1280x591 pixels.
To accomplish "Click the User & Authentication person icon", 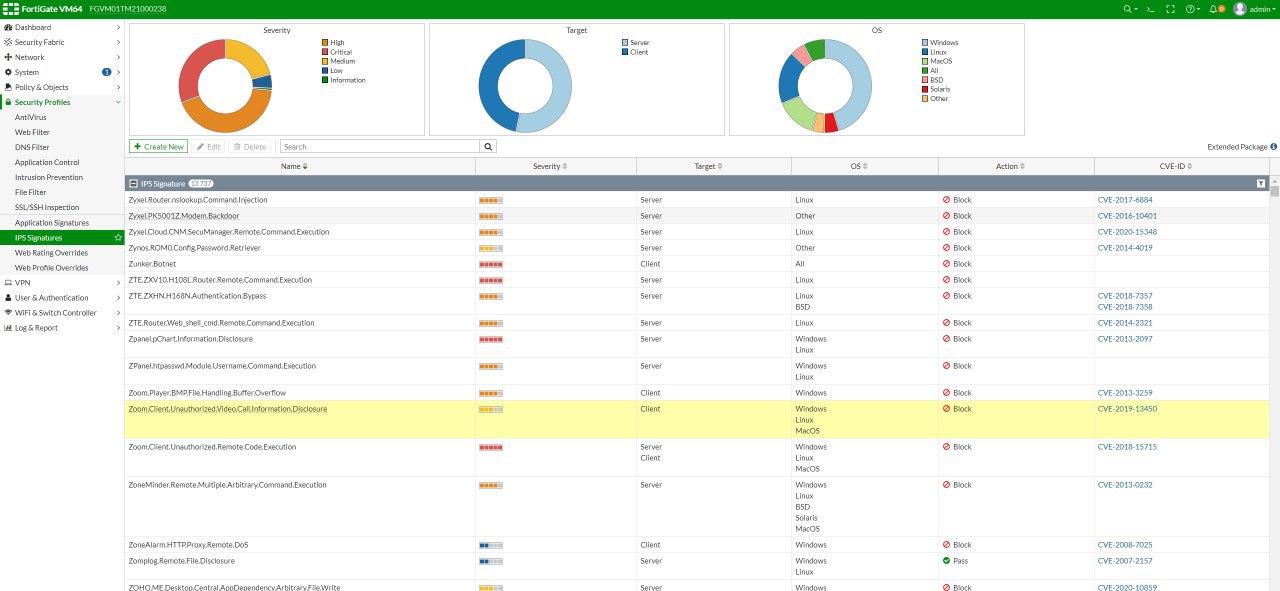I will coord(8,298).
